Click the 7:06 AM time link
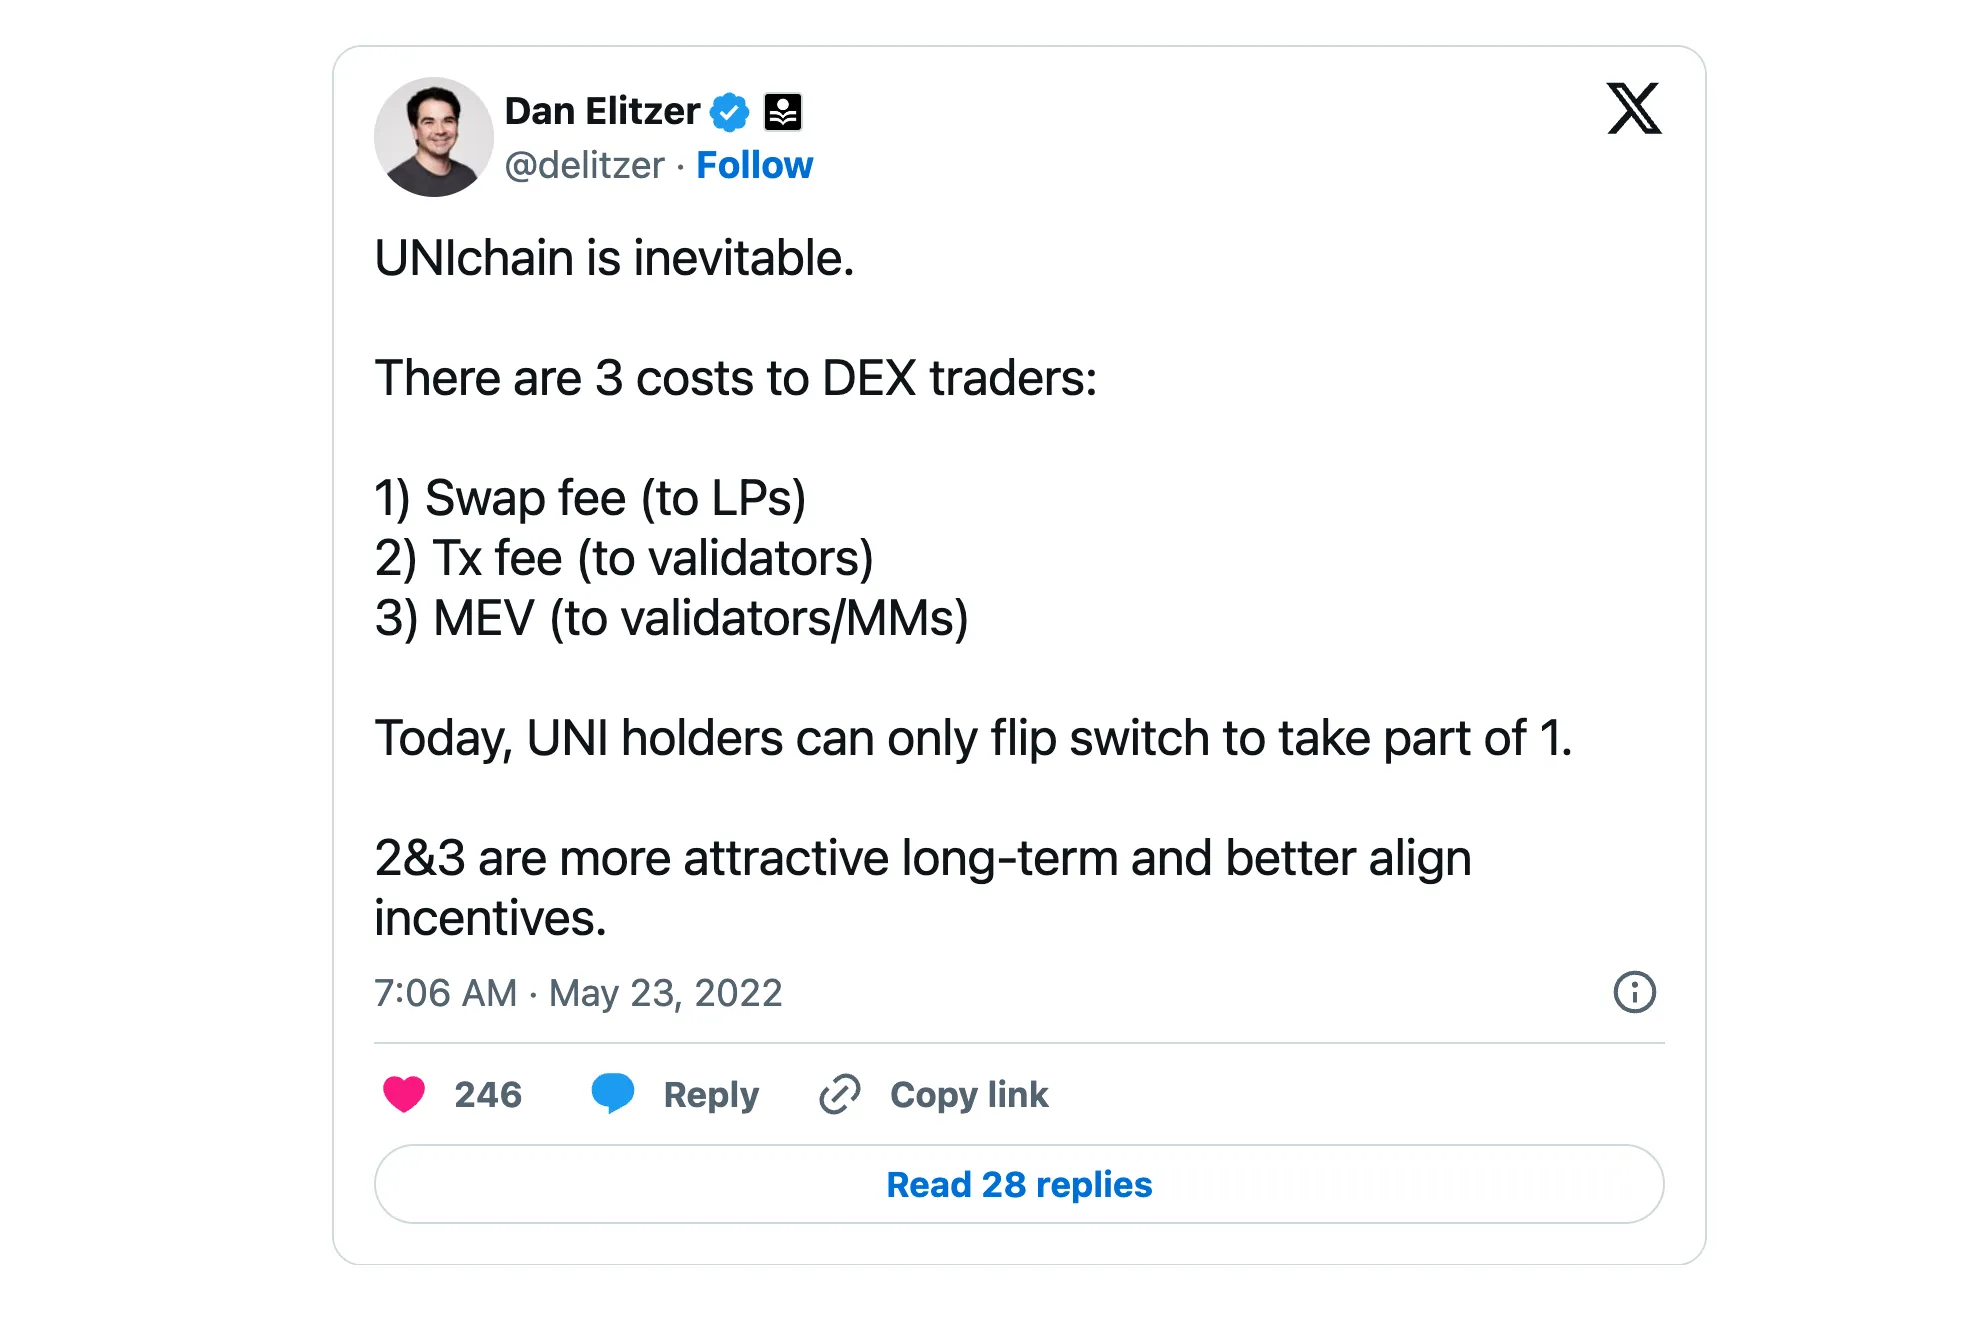Screen dimensions: 1986x1322 (x=446, y=993)
